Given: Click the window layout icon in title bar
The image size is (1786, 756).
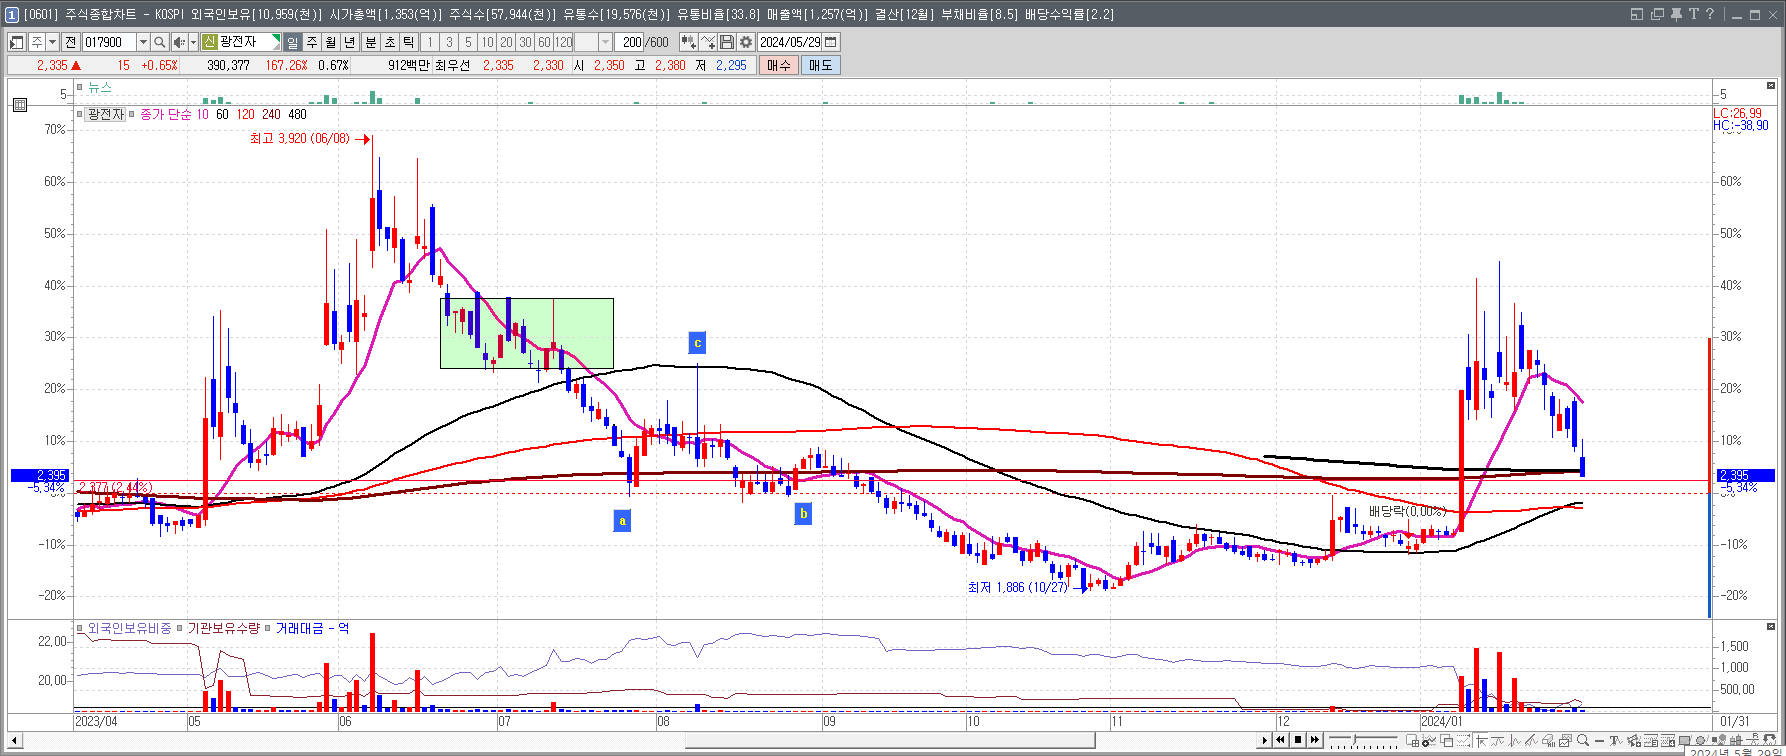Looking at the screenshot, I should 1637,14.
